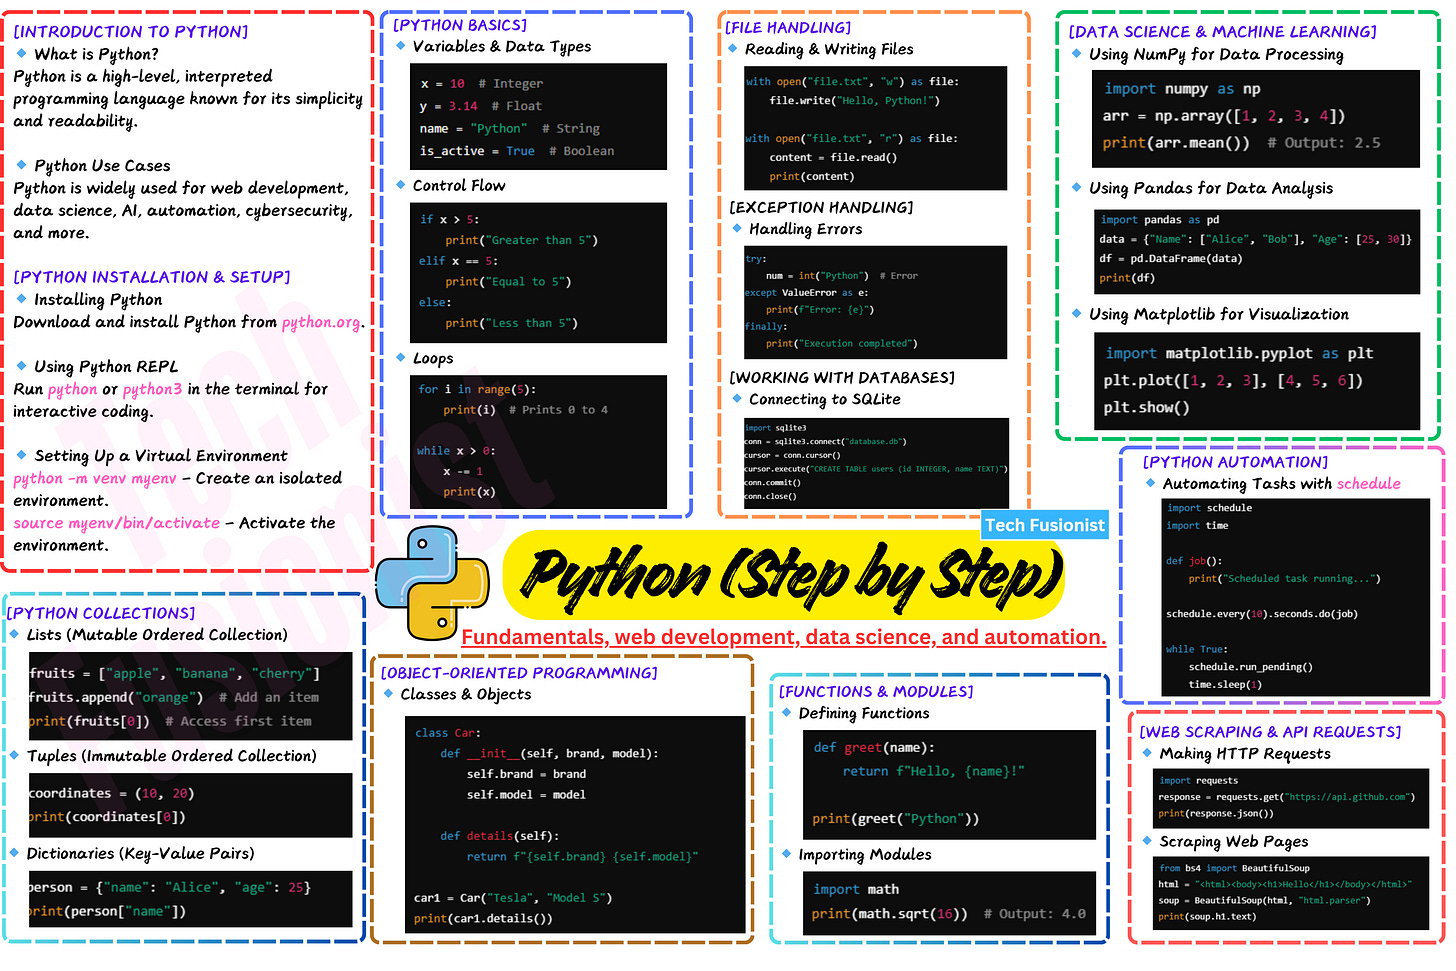Click the Python (Step by Step) title
This screenshot has width=1456, height=971.
point(794,575)
